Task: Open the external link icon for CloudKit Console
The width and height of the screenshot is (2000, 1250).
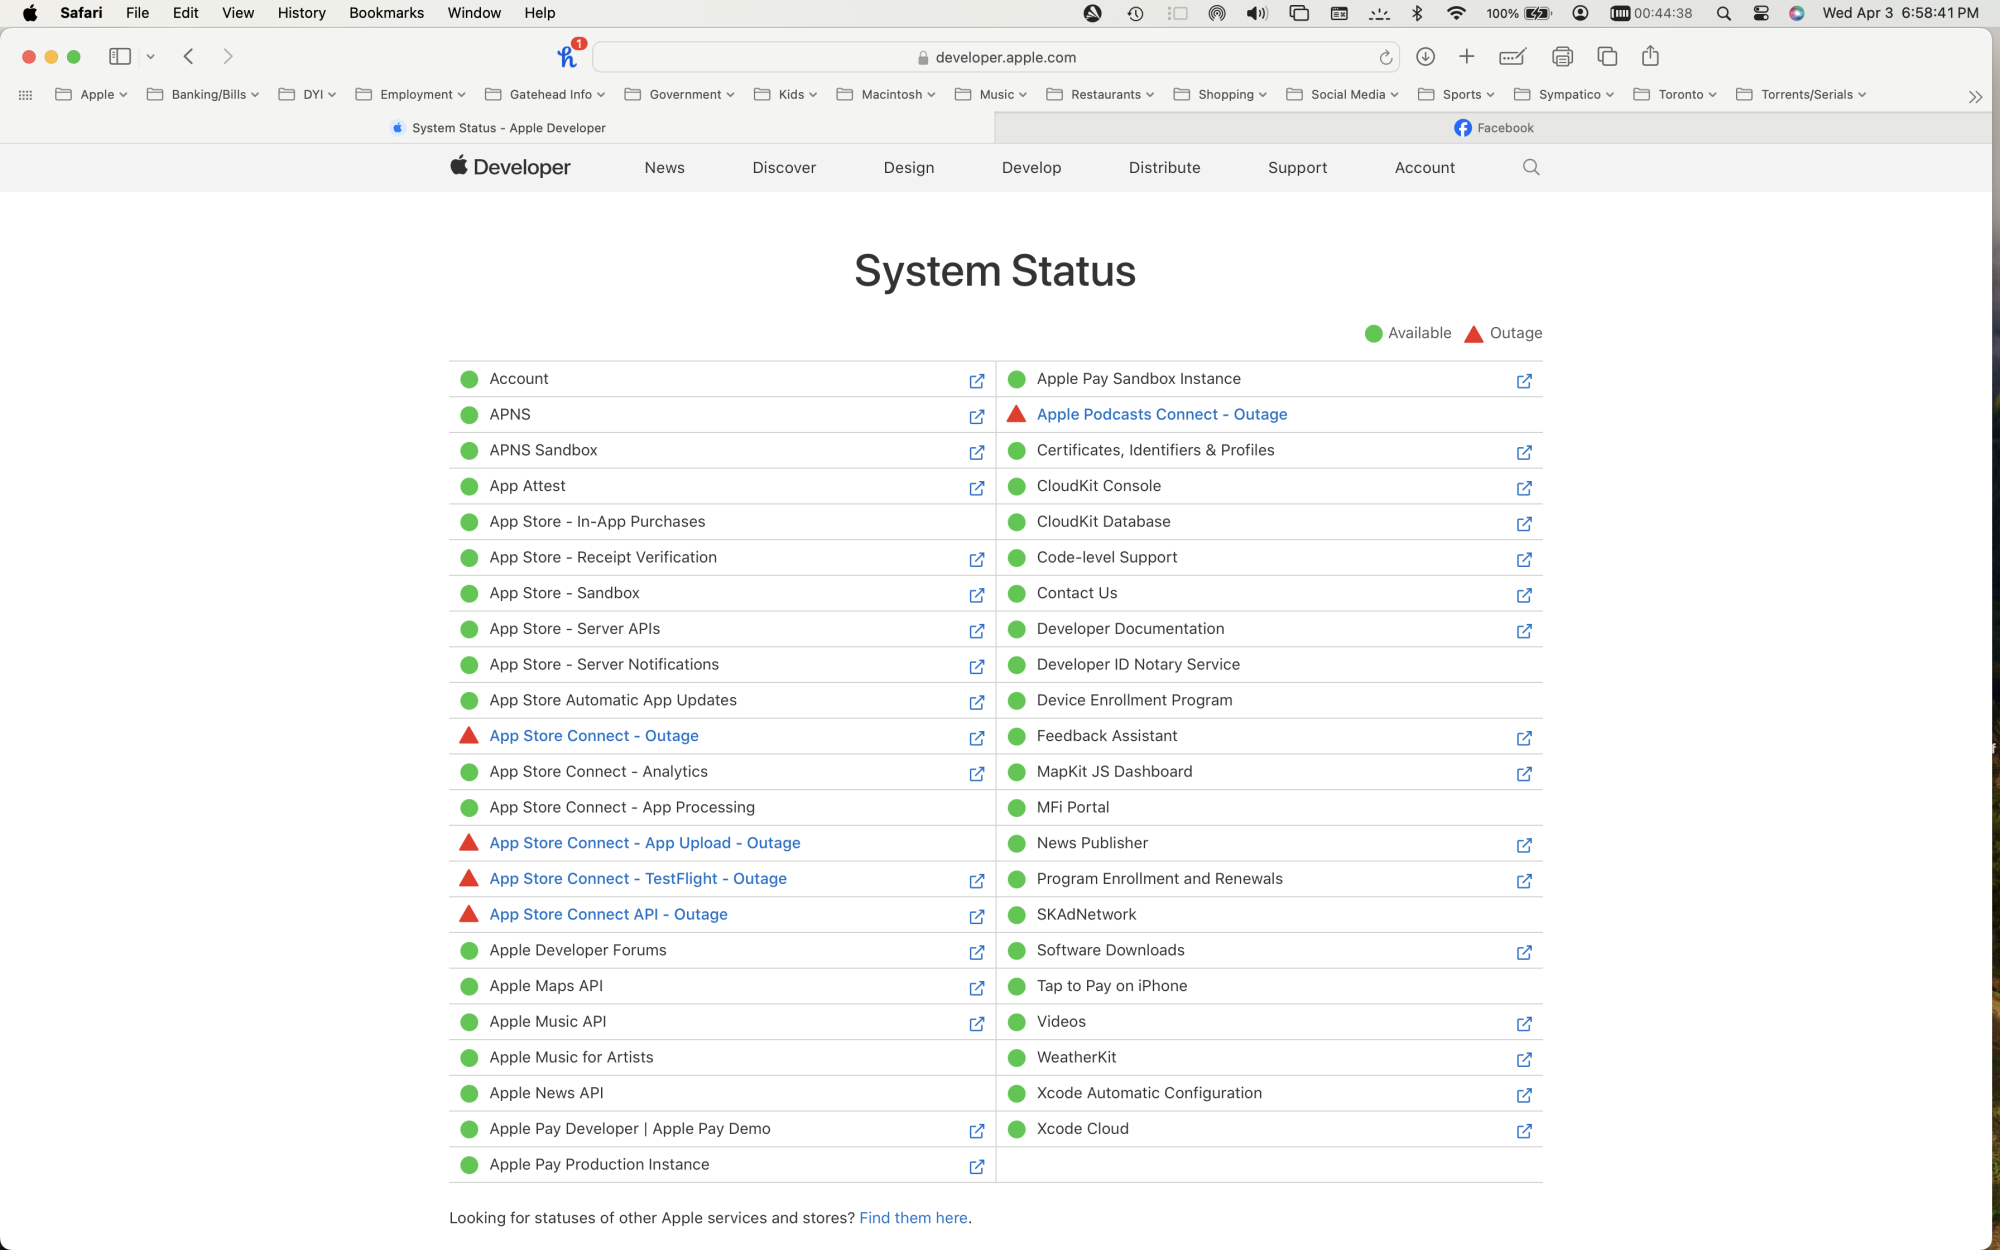Action: click(x=1523, y=488)
